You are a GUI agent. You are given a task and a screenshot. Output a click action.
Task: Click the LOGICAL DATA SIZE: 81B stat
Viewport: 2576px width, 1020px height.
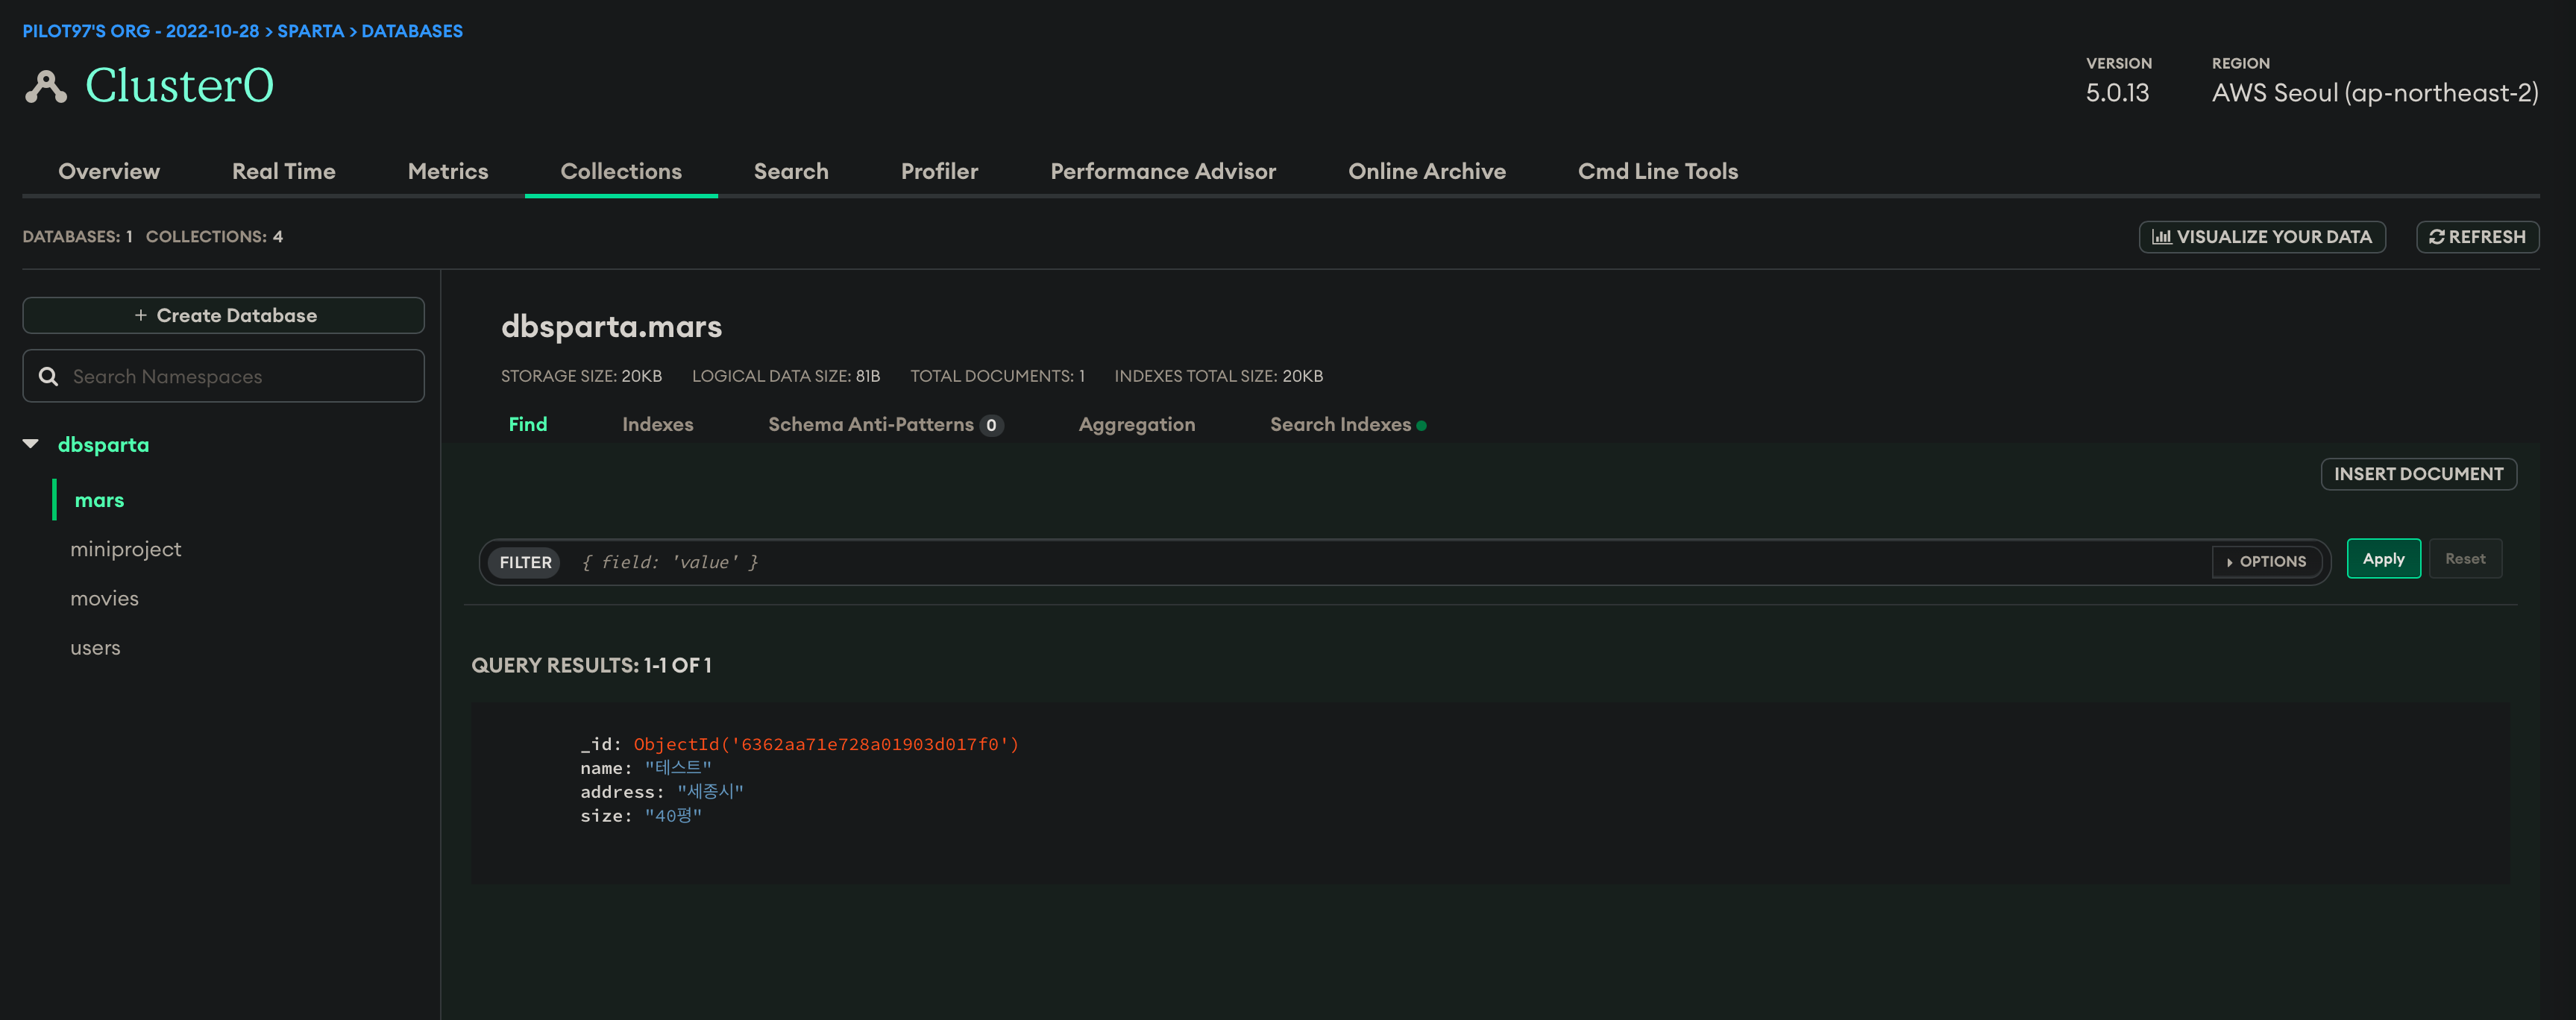[786, 376]
